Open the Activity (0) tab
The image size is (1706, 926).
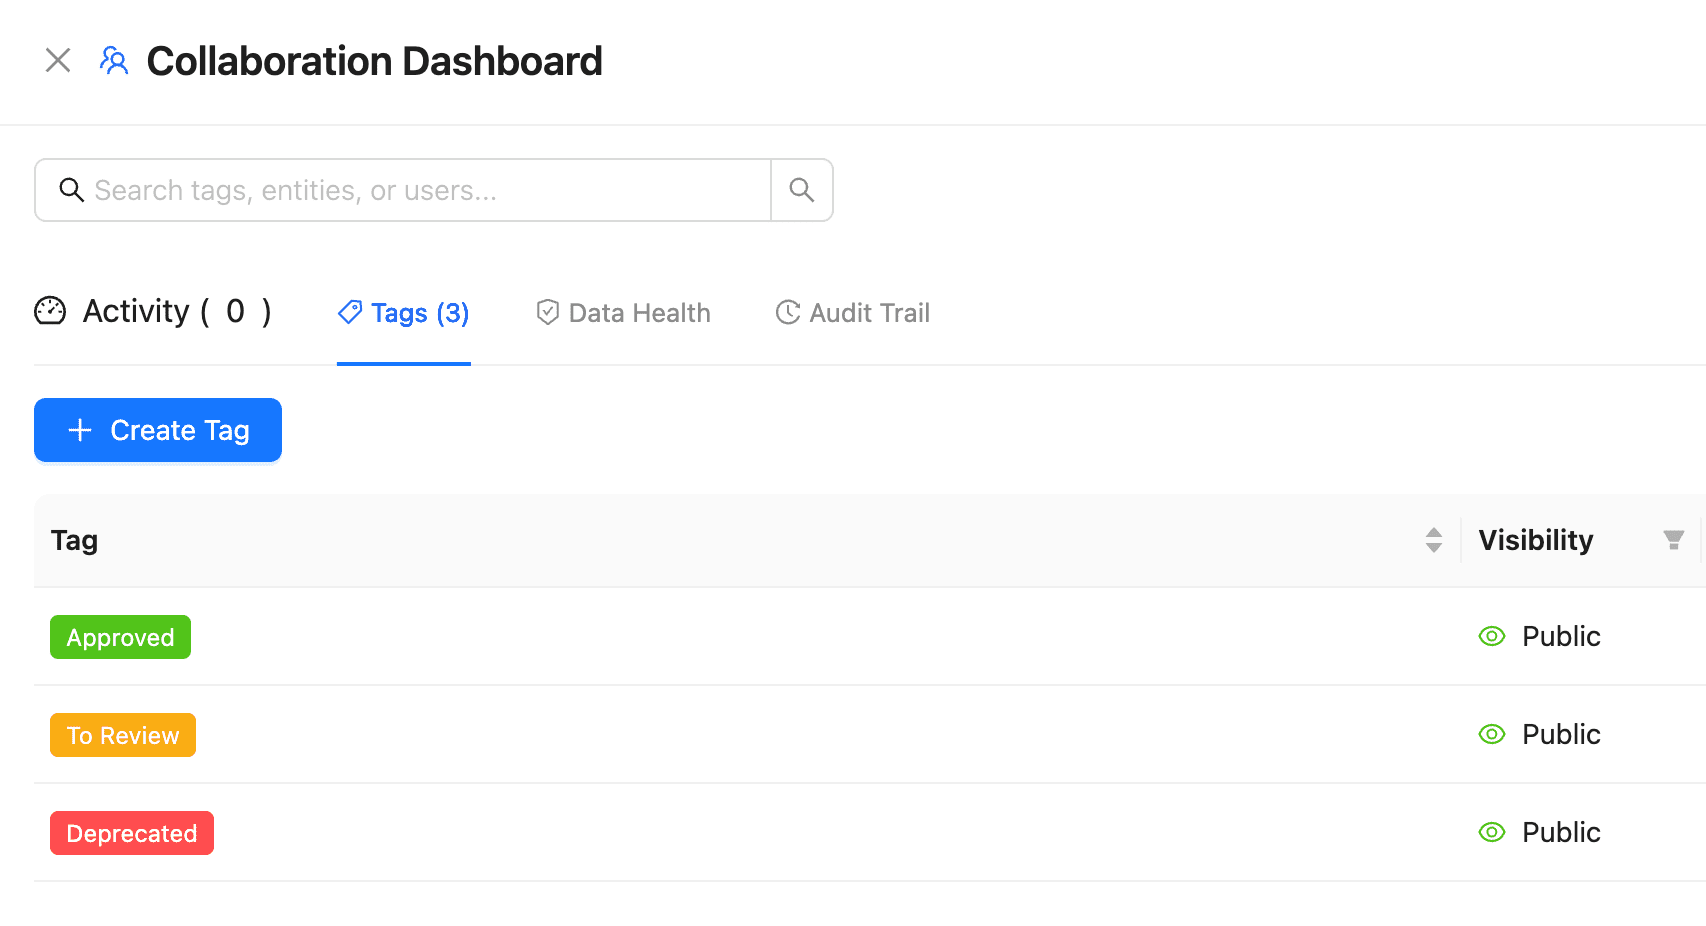coord(176,312)
